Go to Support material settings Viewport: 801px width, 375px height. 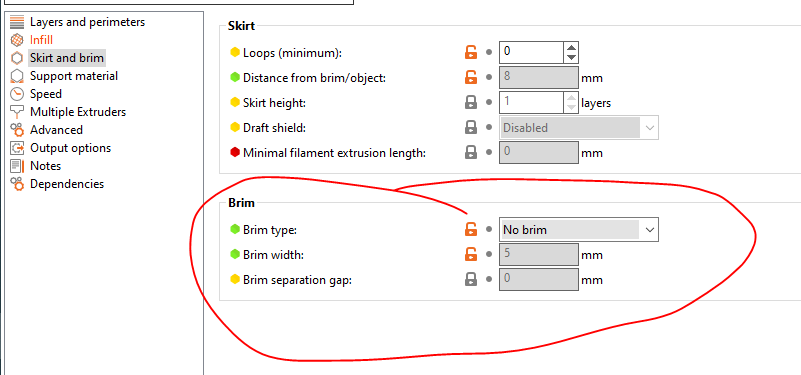[x=74, y=76]
